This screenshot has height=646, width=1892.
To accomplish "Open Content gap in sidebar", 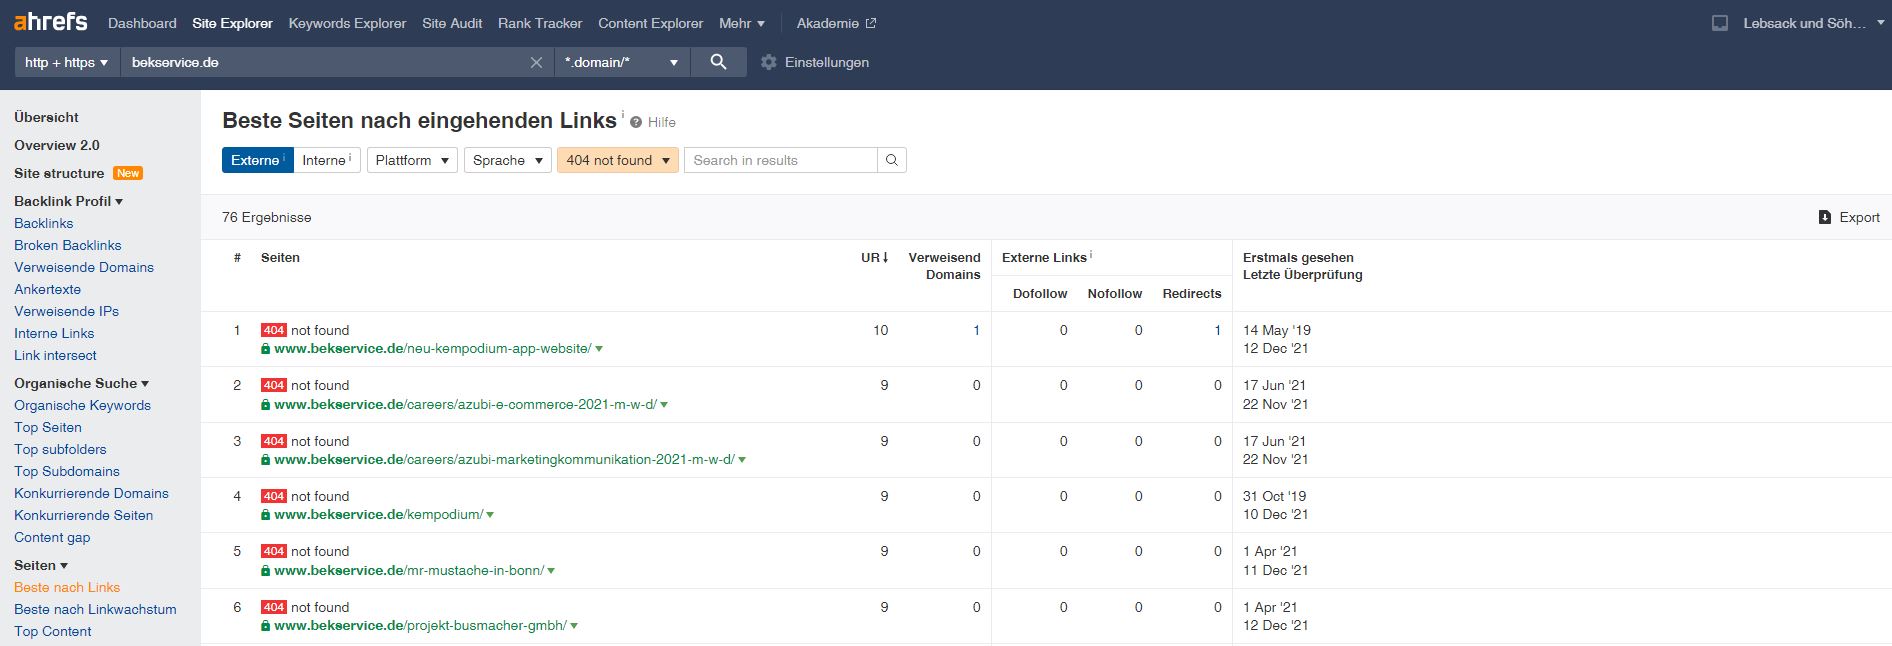I will pyautogui.click(x=52, y=537).
